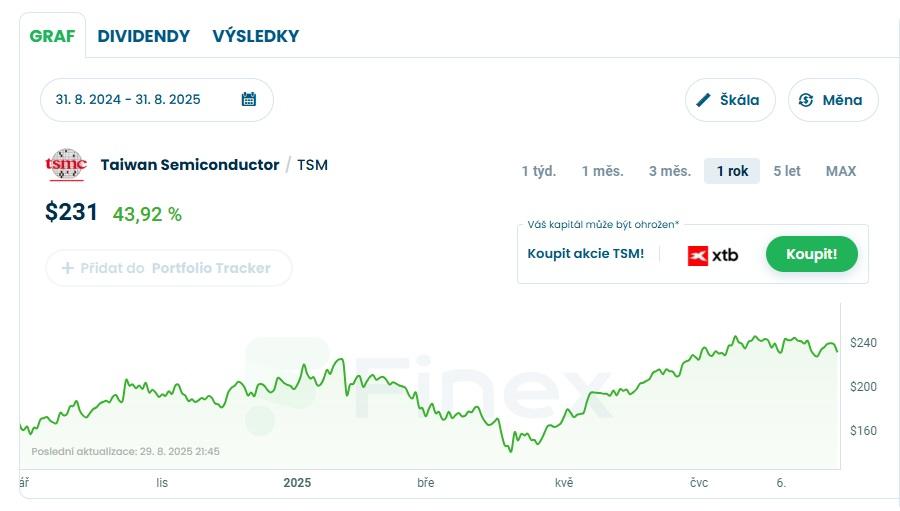The image size is (900, 511).
Task: Open the VÝSLEDKY tab
Action: point(255,36)
